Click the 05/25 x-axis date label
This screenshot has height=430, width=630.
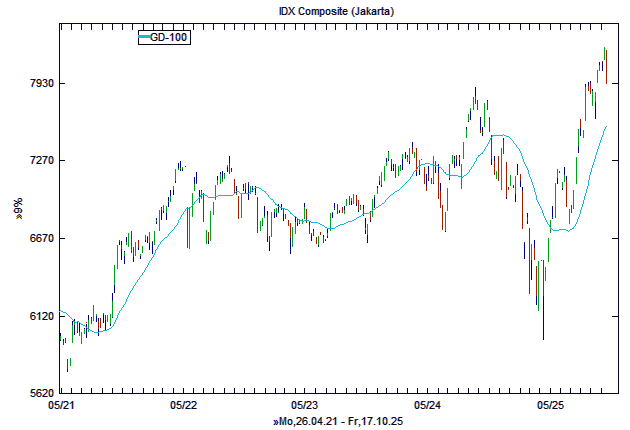(551, 406)
